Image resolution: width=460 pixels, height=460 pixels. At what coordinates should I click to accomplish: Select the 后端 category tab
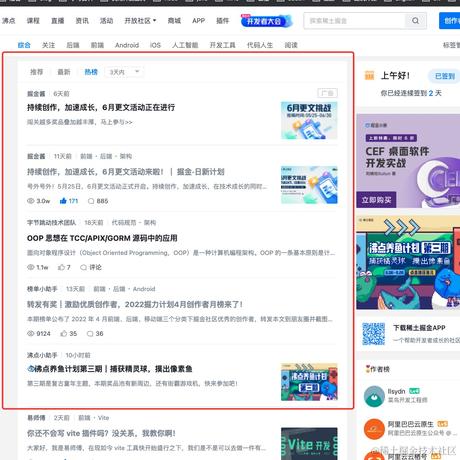(x=73, y=45)
